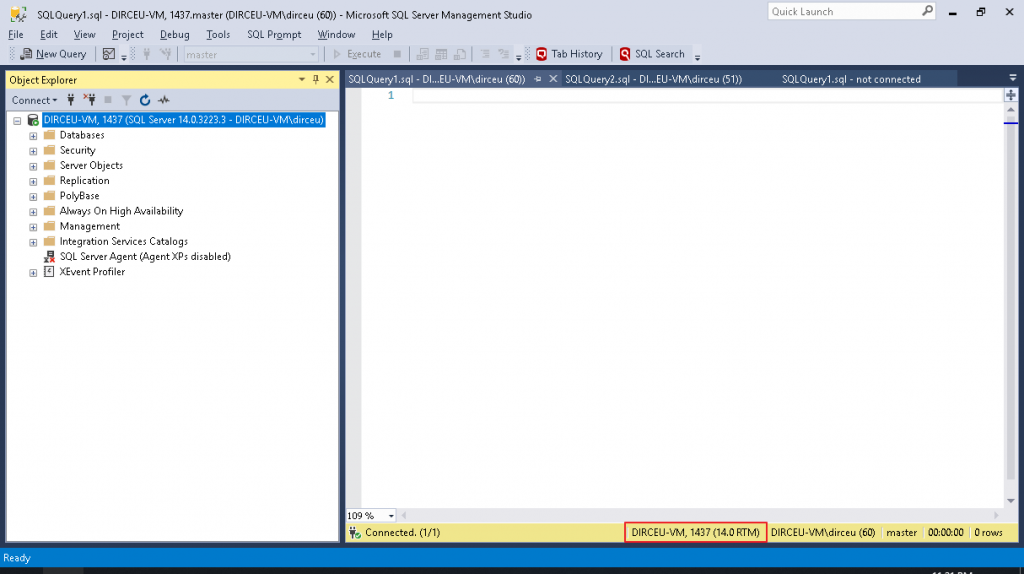
Task: Click the New Query toolbar button
Action: [53, 54]
